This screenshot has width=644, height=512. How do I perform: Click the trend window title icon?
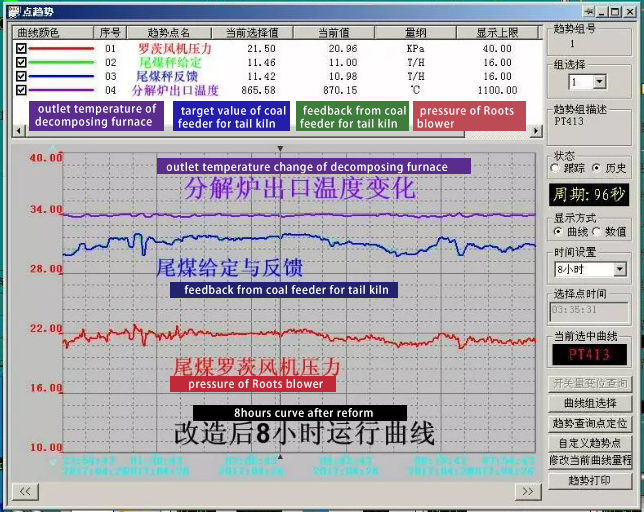pos(12,10)
